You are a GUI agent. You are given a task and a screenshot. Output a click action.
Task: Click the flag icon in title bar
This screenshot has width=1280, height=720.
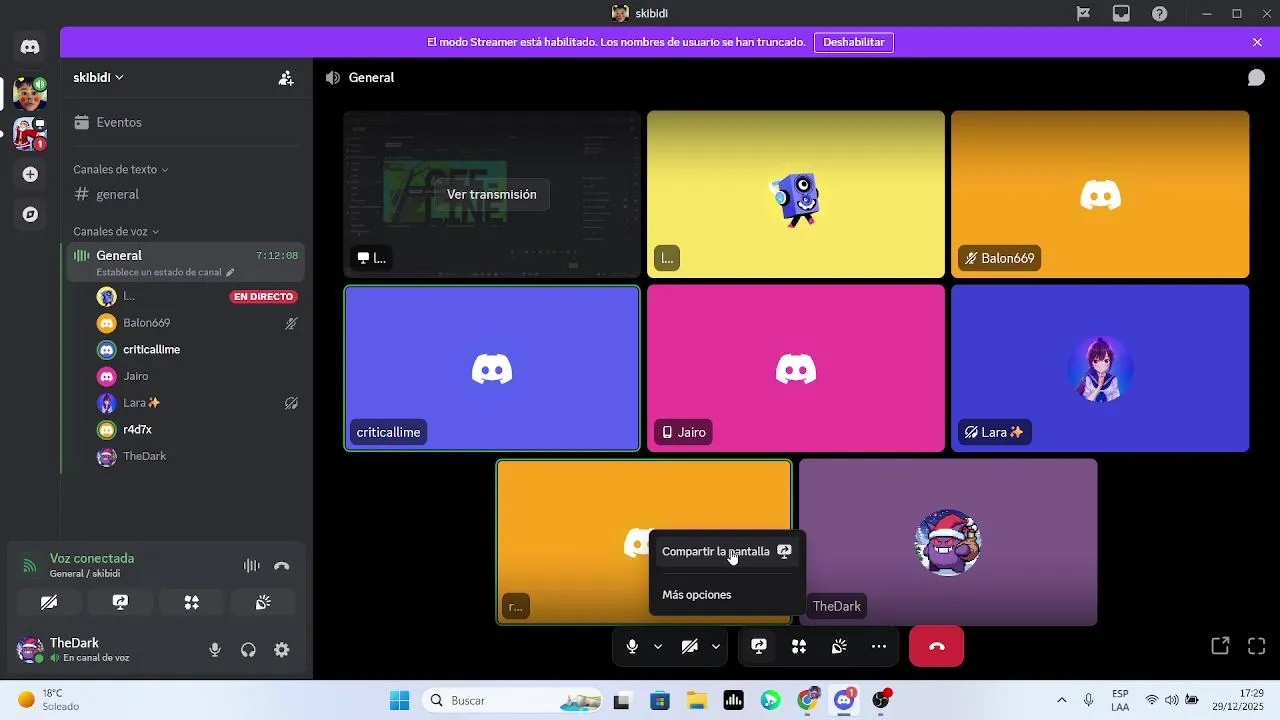[x=1083, y=14]
